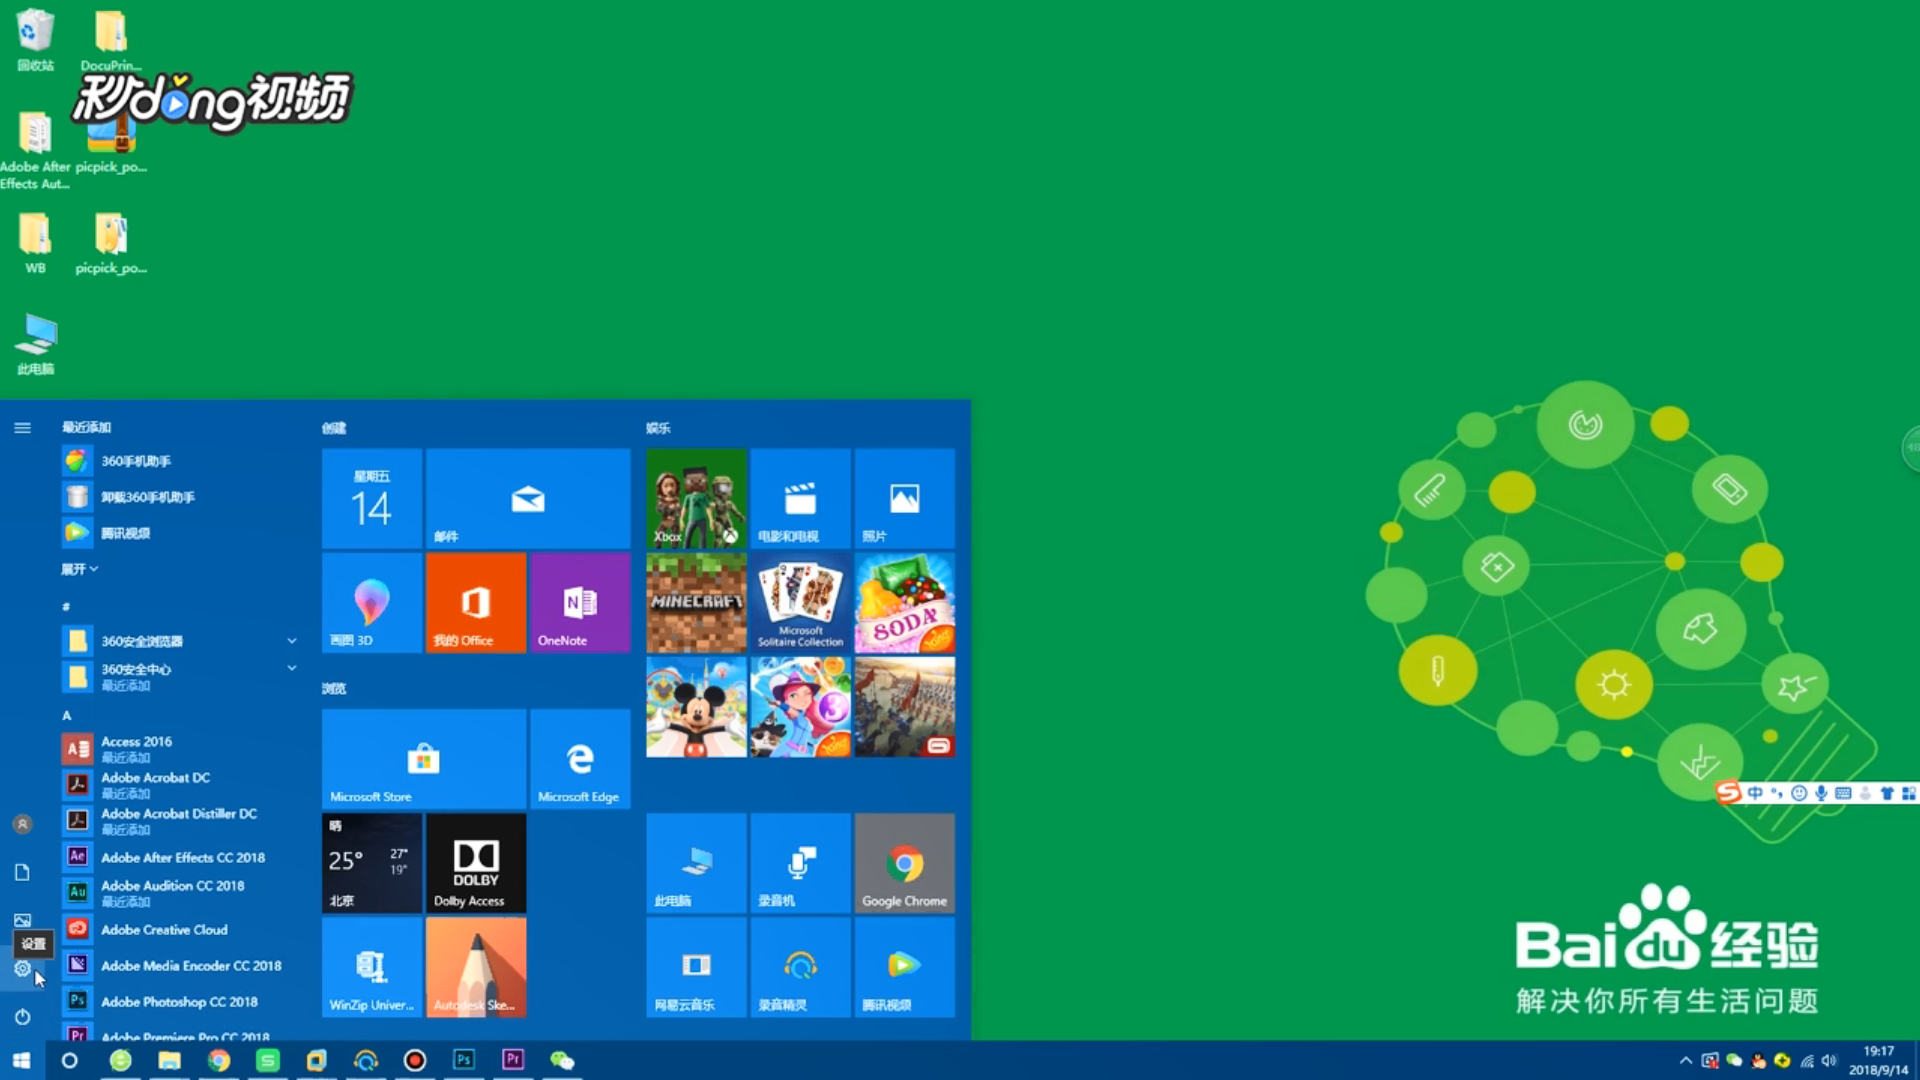Open the 网易云音乐 tile
This screenshot has height=1080, width=1920.
click(x=696, y=967)
